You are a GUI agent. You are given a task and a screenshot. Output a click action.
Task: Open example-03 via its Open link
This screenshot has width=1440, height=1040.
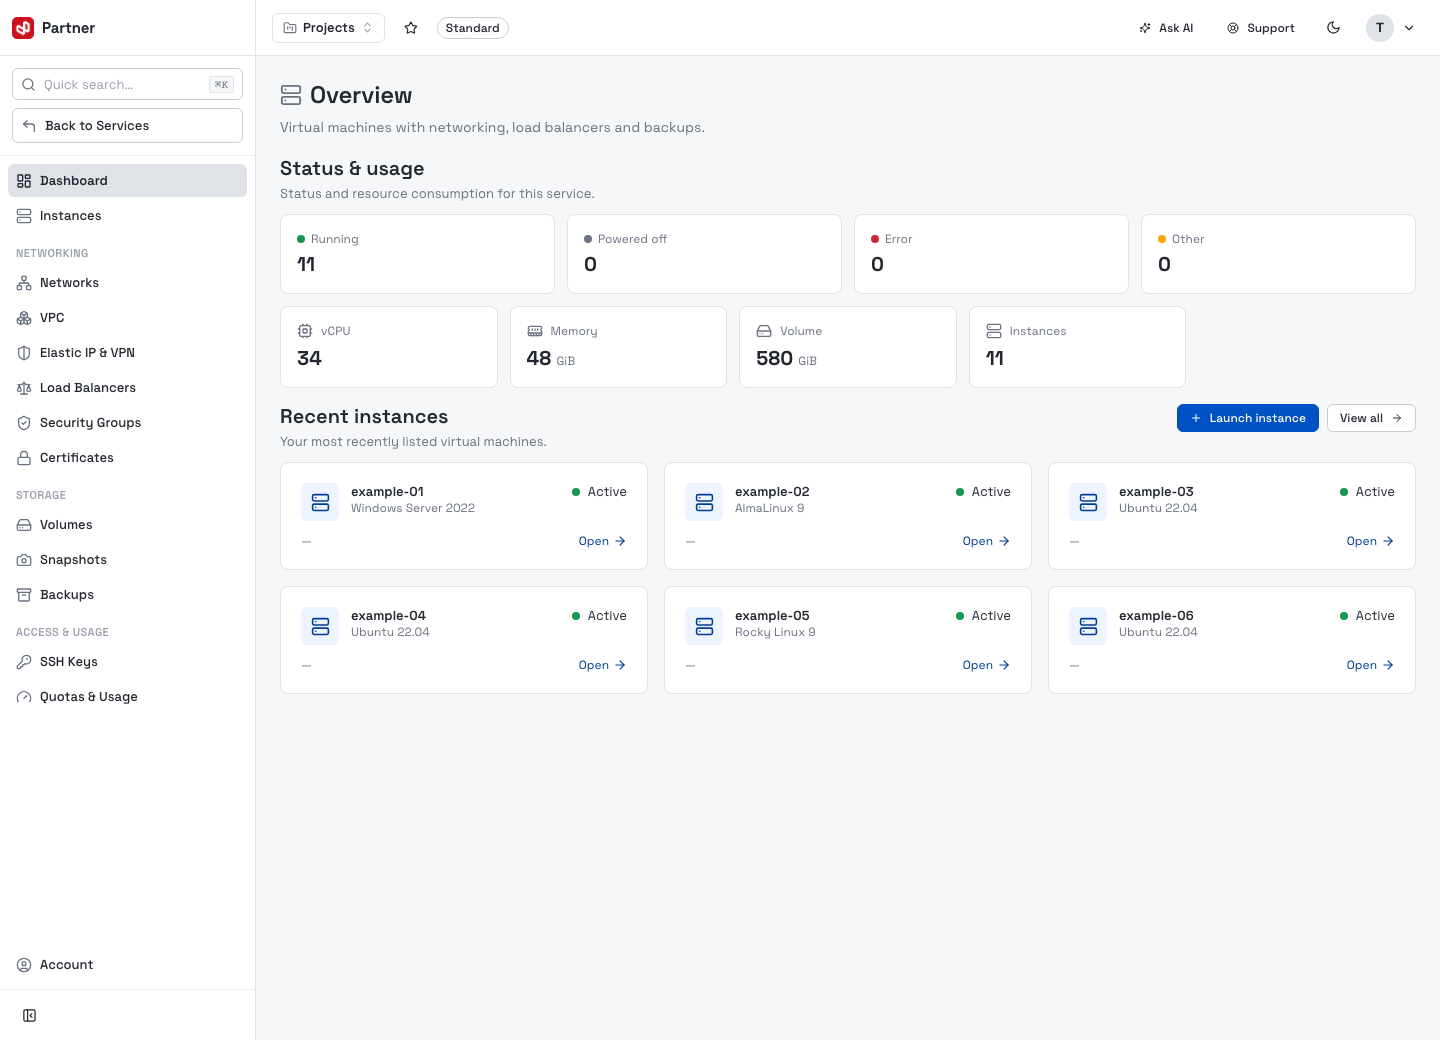[x=1370, y=541]
